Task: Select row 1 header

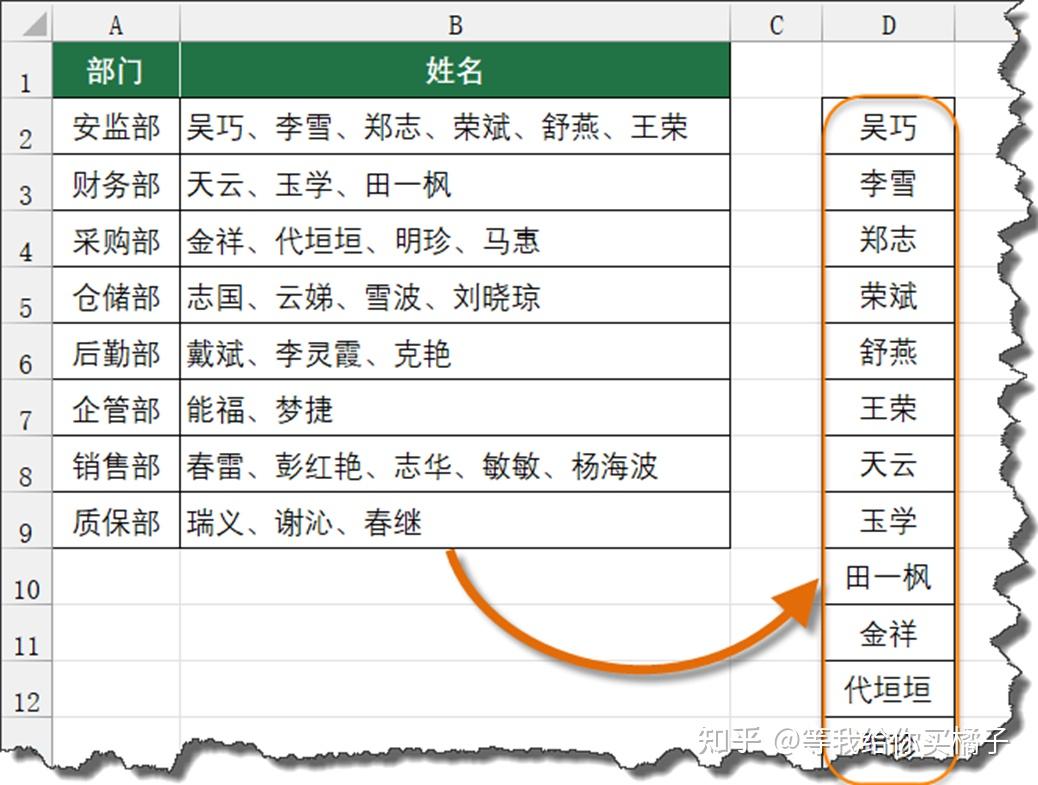Action: point(26,70)
